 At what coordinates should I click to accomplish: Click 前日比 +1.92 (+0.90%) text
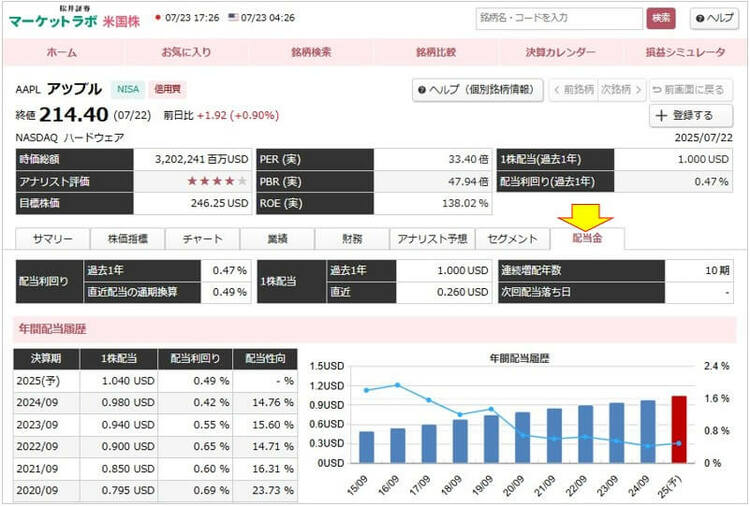click(x=221, y=115)
